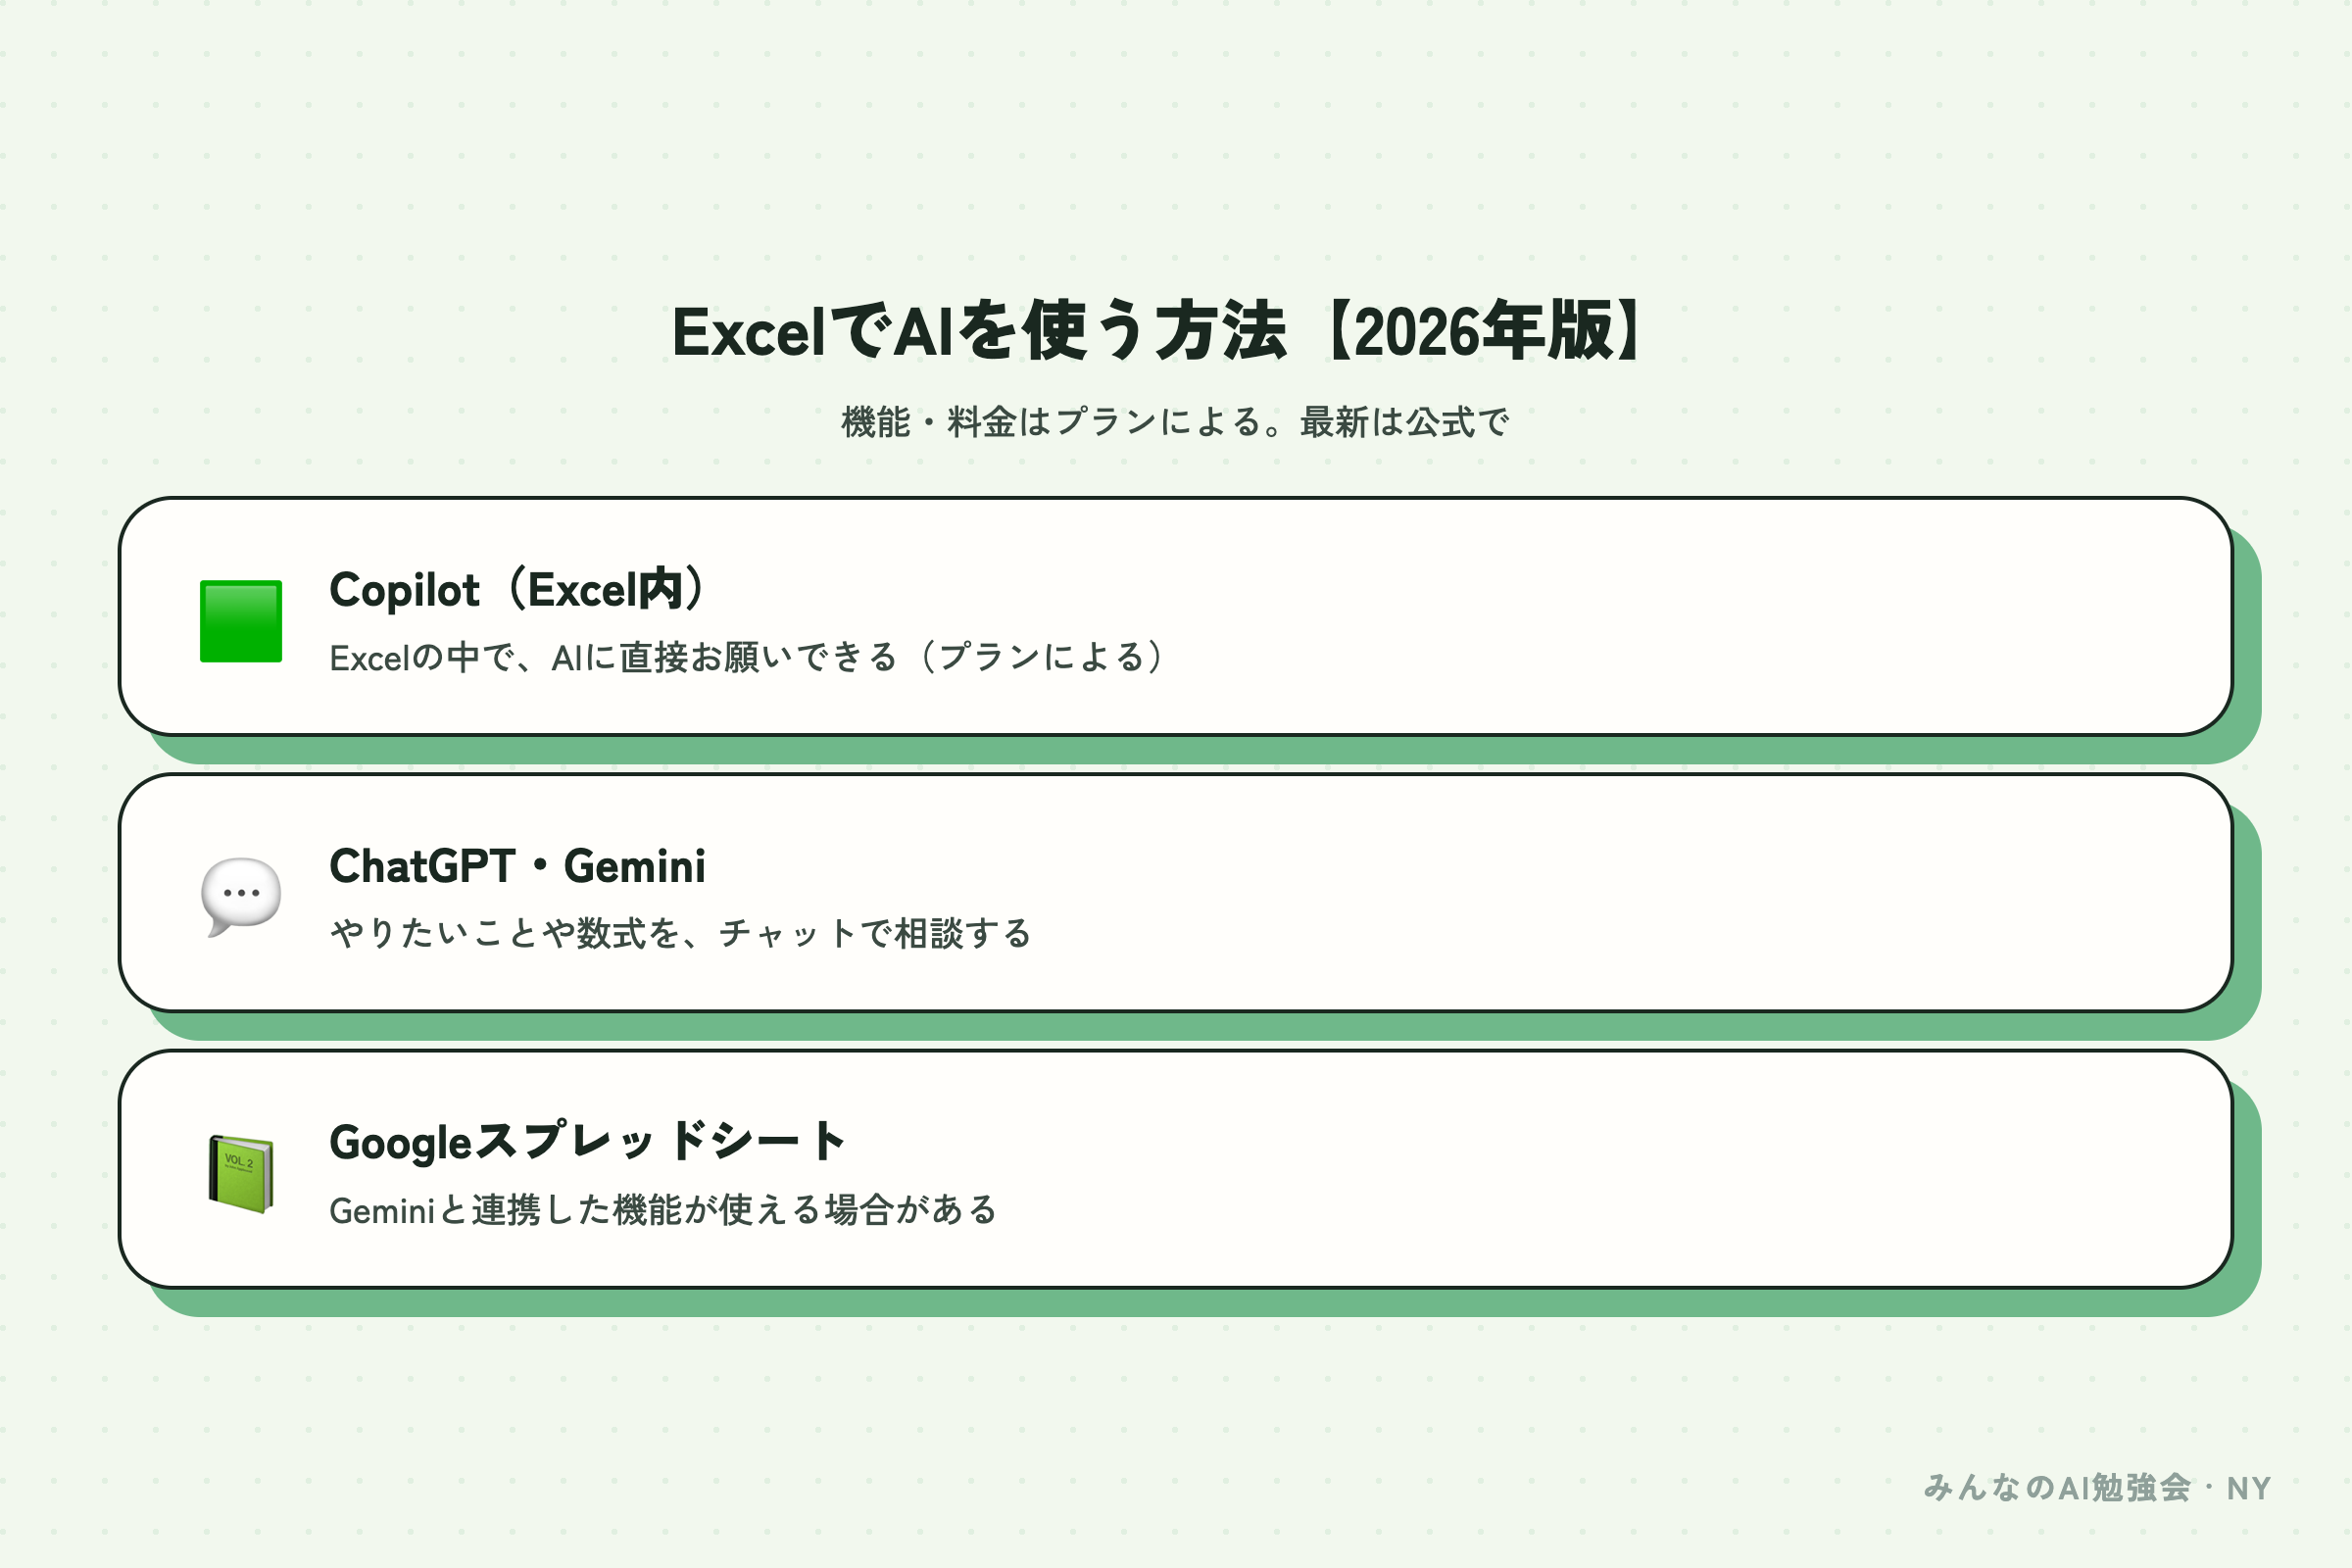Click the Geminiと連携した機能 description line
This screenshot has width=2352, height=1568.
click(x=663, y=1210)
